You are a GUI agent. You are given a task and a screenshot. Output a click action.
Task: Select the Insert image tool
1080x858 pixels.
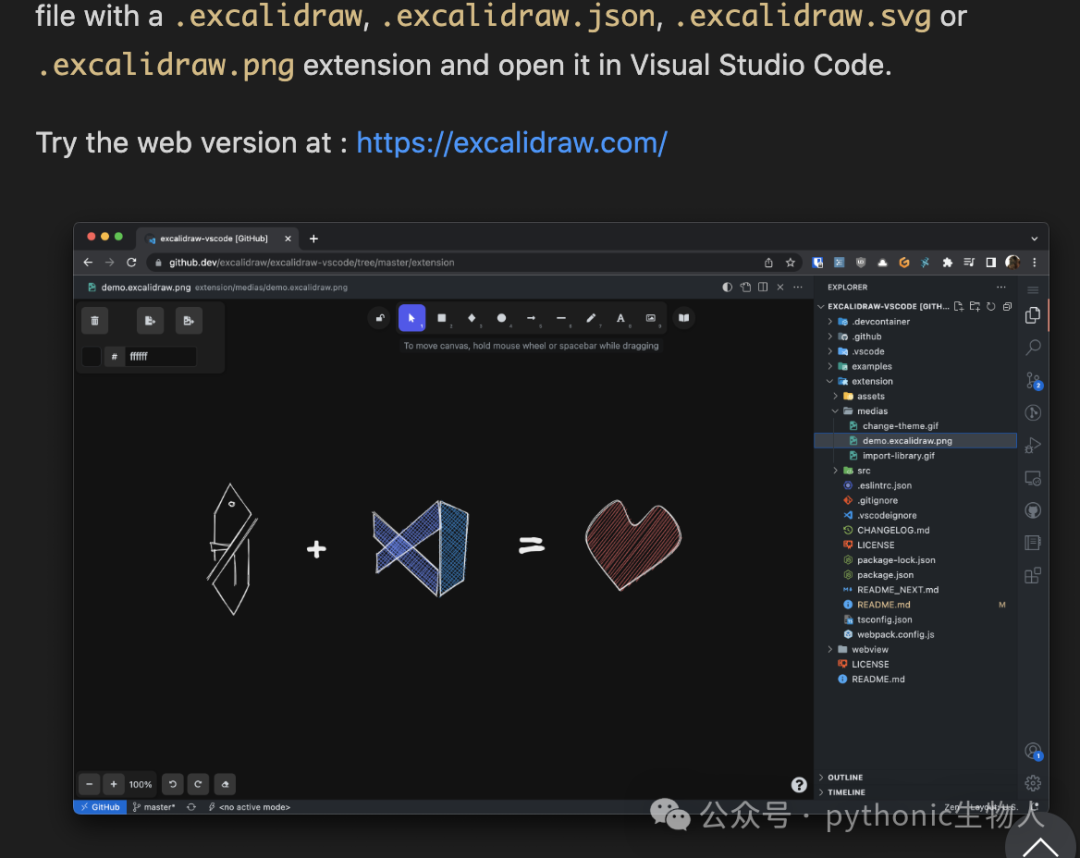click(650, 318)
